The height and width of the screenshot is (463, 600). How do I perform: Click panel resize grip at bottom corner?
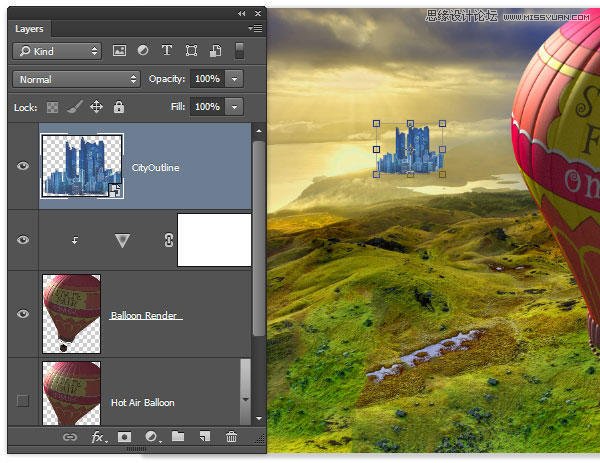pyautogui.click(x=260, y=439)
